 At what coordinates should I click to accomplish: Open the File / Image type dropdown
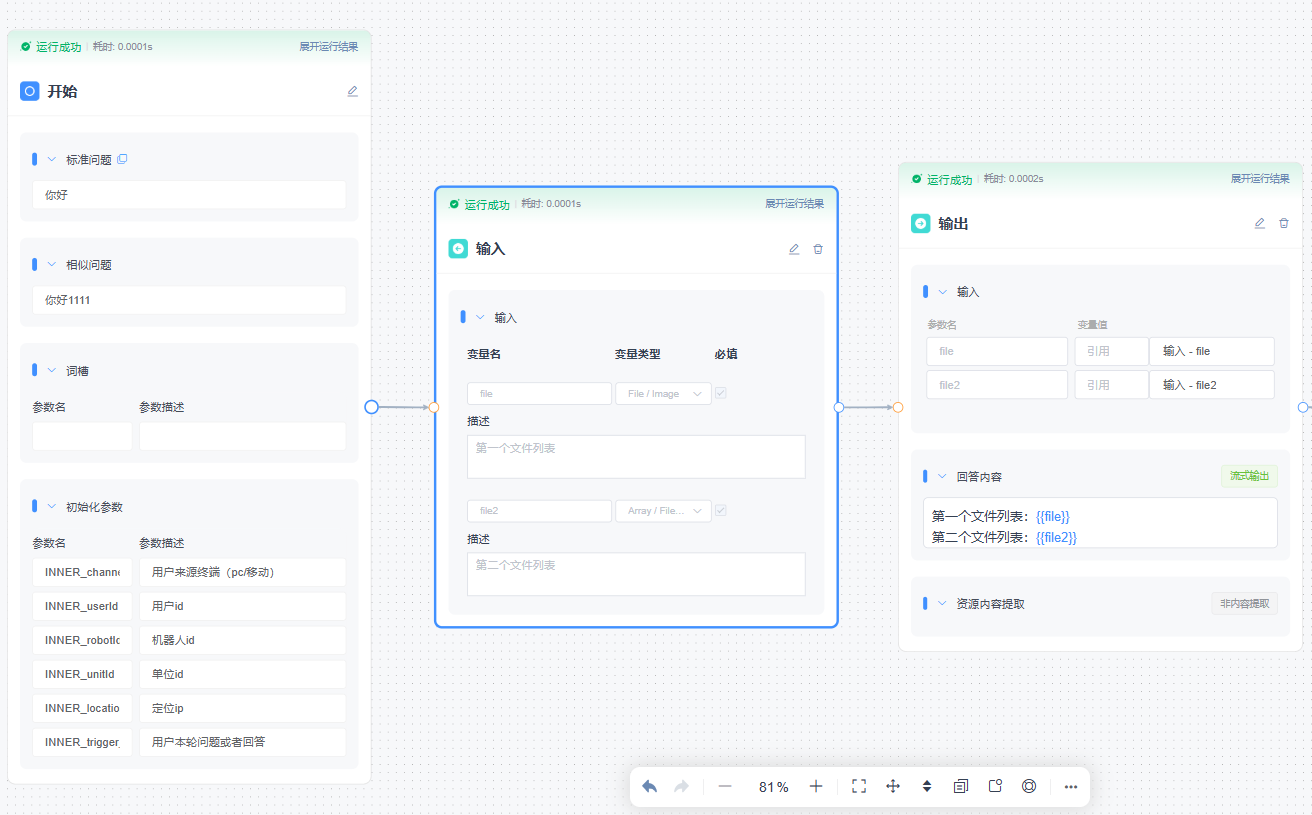click(663, 394)
